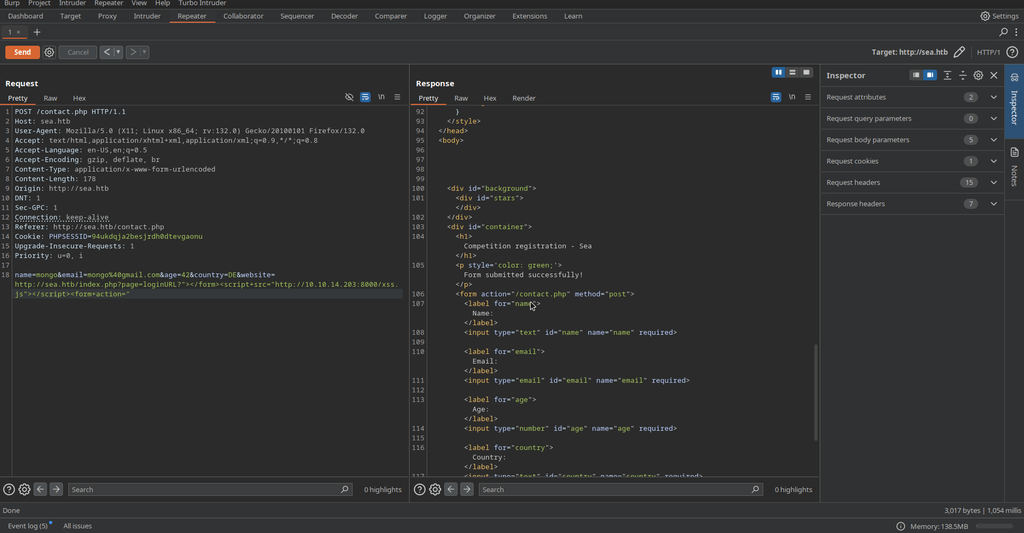
Task: Open the Event log
Action: [x=27, y=525]
